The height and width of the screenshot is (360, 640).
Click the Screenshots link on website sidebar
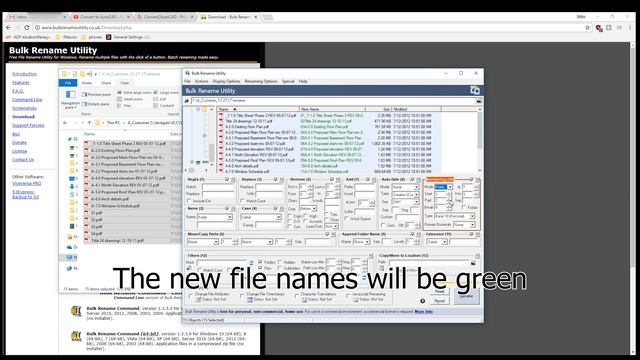tap(24, 108)
